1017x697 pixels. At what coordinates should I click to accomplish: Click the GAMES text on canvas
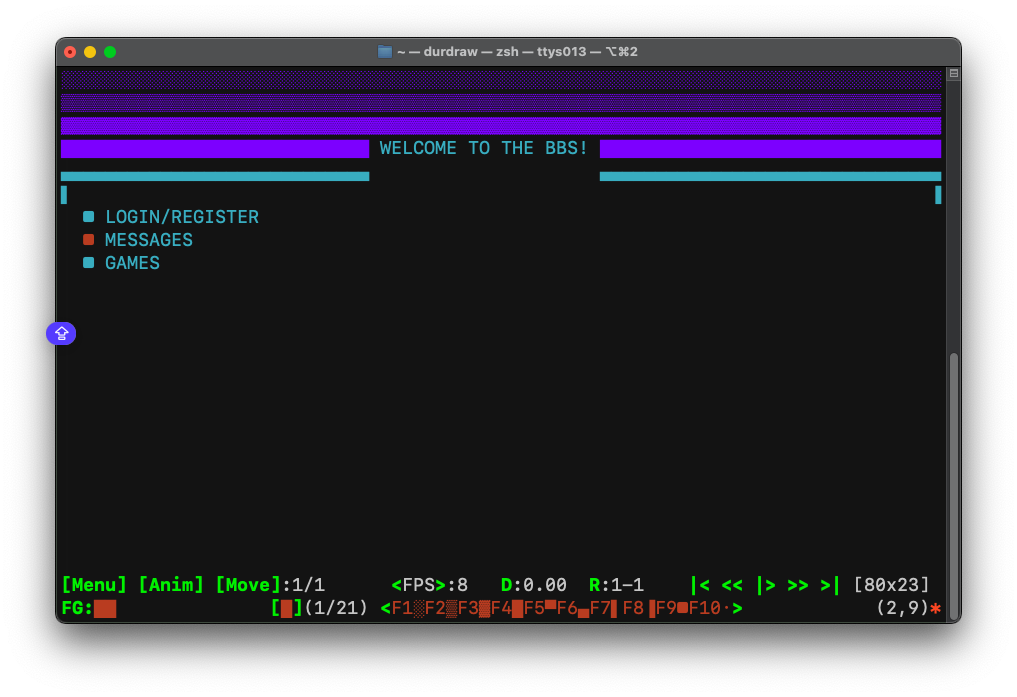coord(132,263)
